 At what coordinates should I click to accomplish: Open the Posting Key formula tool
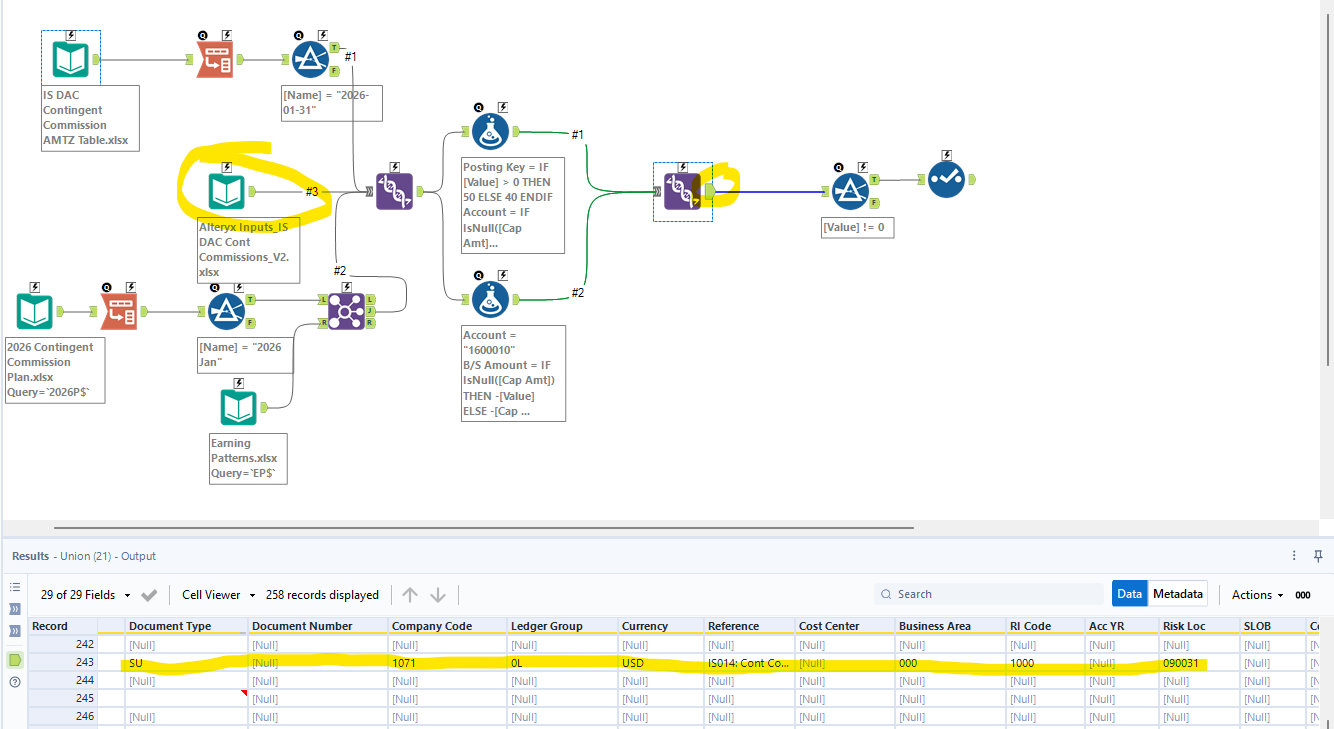tap(490, 130)
